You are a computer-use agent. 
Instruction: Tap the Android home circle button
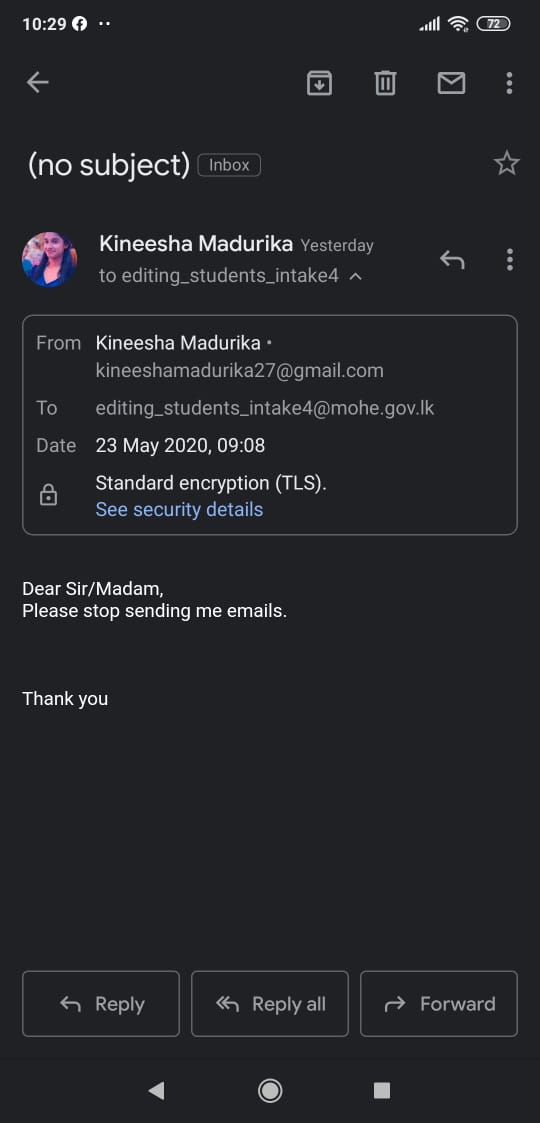click(270, 1091)
